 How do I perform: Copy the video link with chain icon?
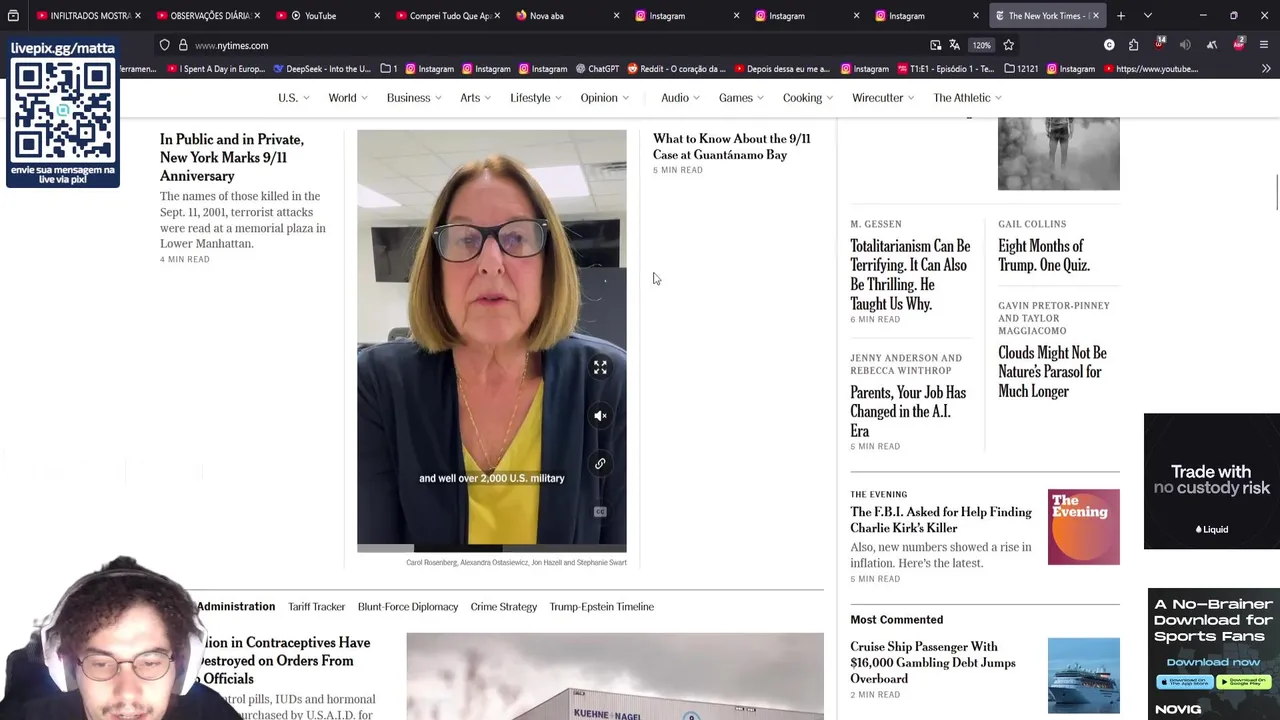600,464
